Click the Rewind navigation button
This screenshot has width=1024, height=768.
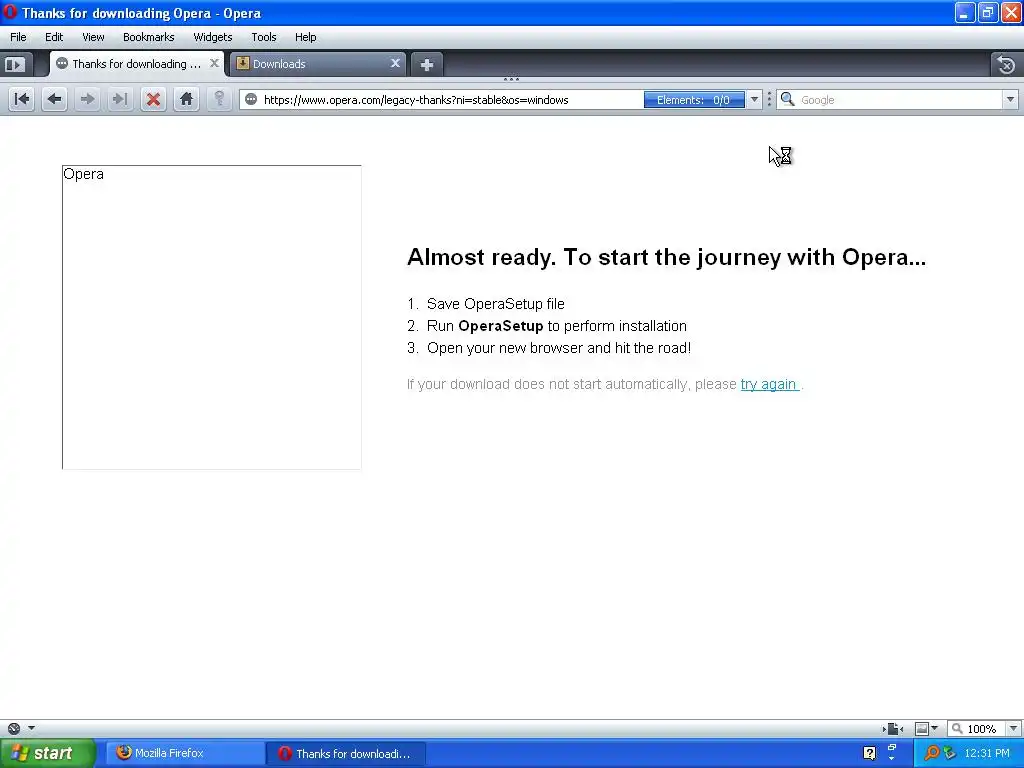(22, 99)
